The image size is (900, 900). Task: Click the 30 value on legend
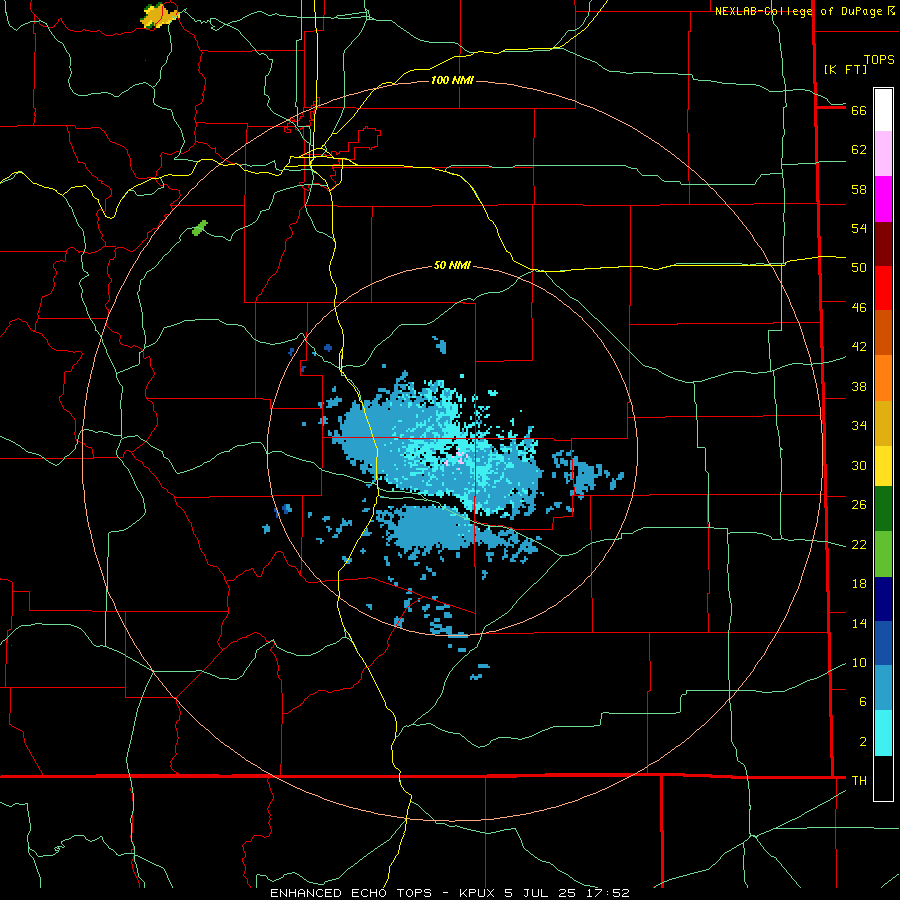click(859, 465)
